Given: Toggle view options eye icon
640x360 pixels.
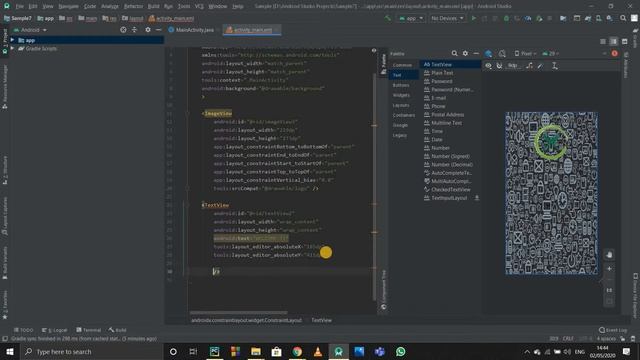Looking at the screenshot, I should 488,65.
